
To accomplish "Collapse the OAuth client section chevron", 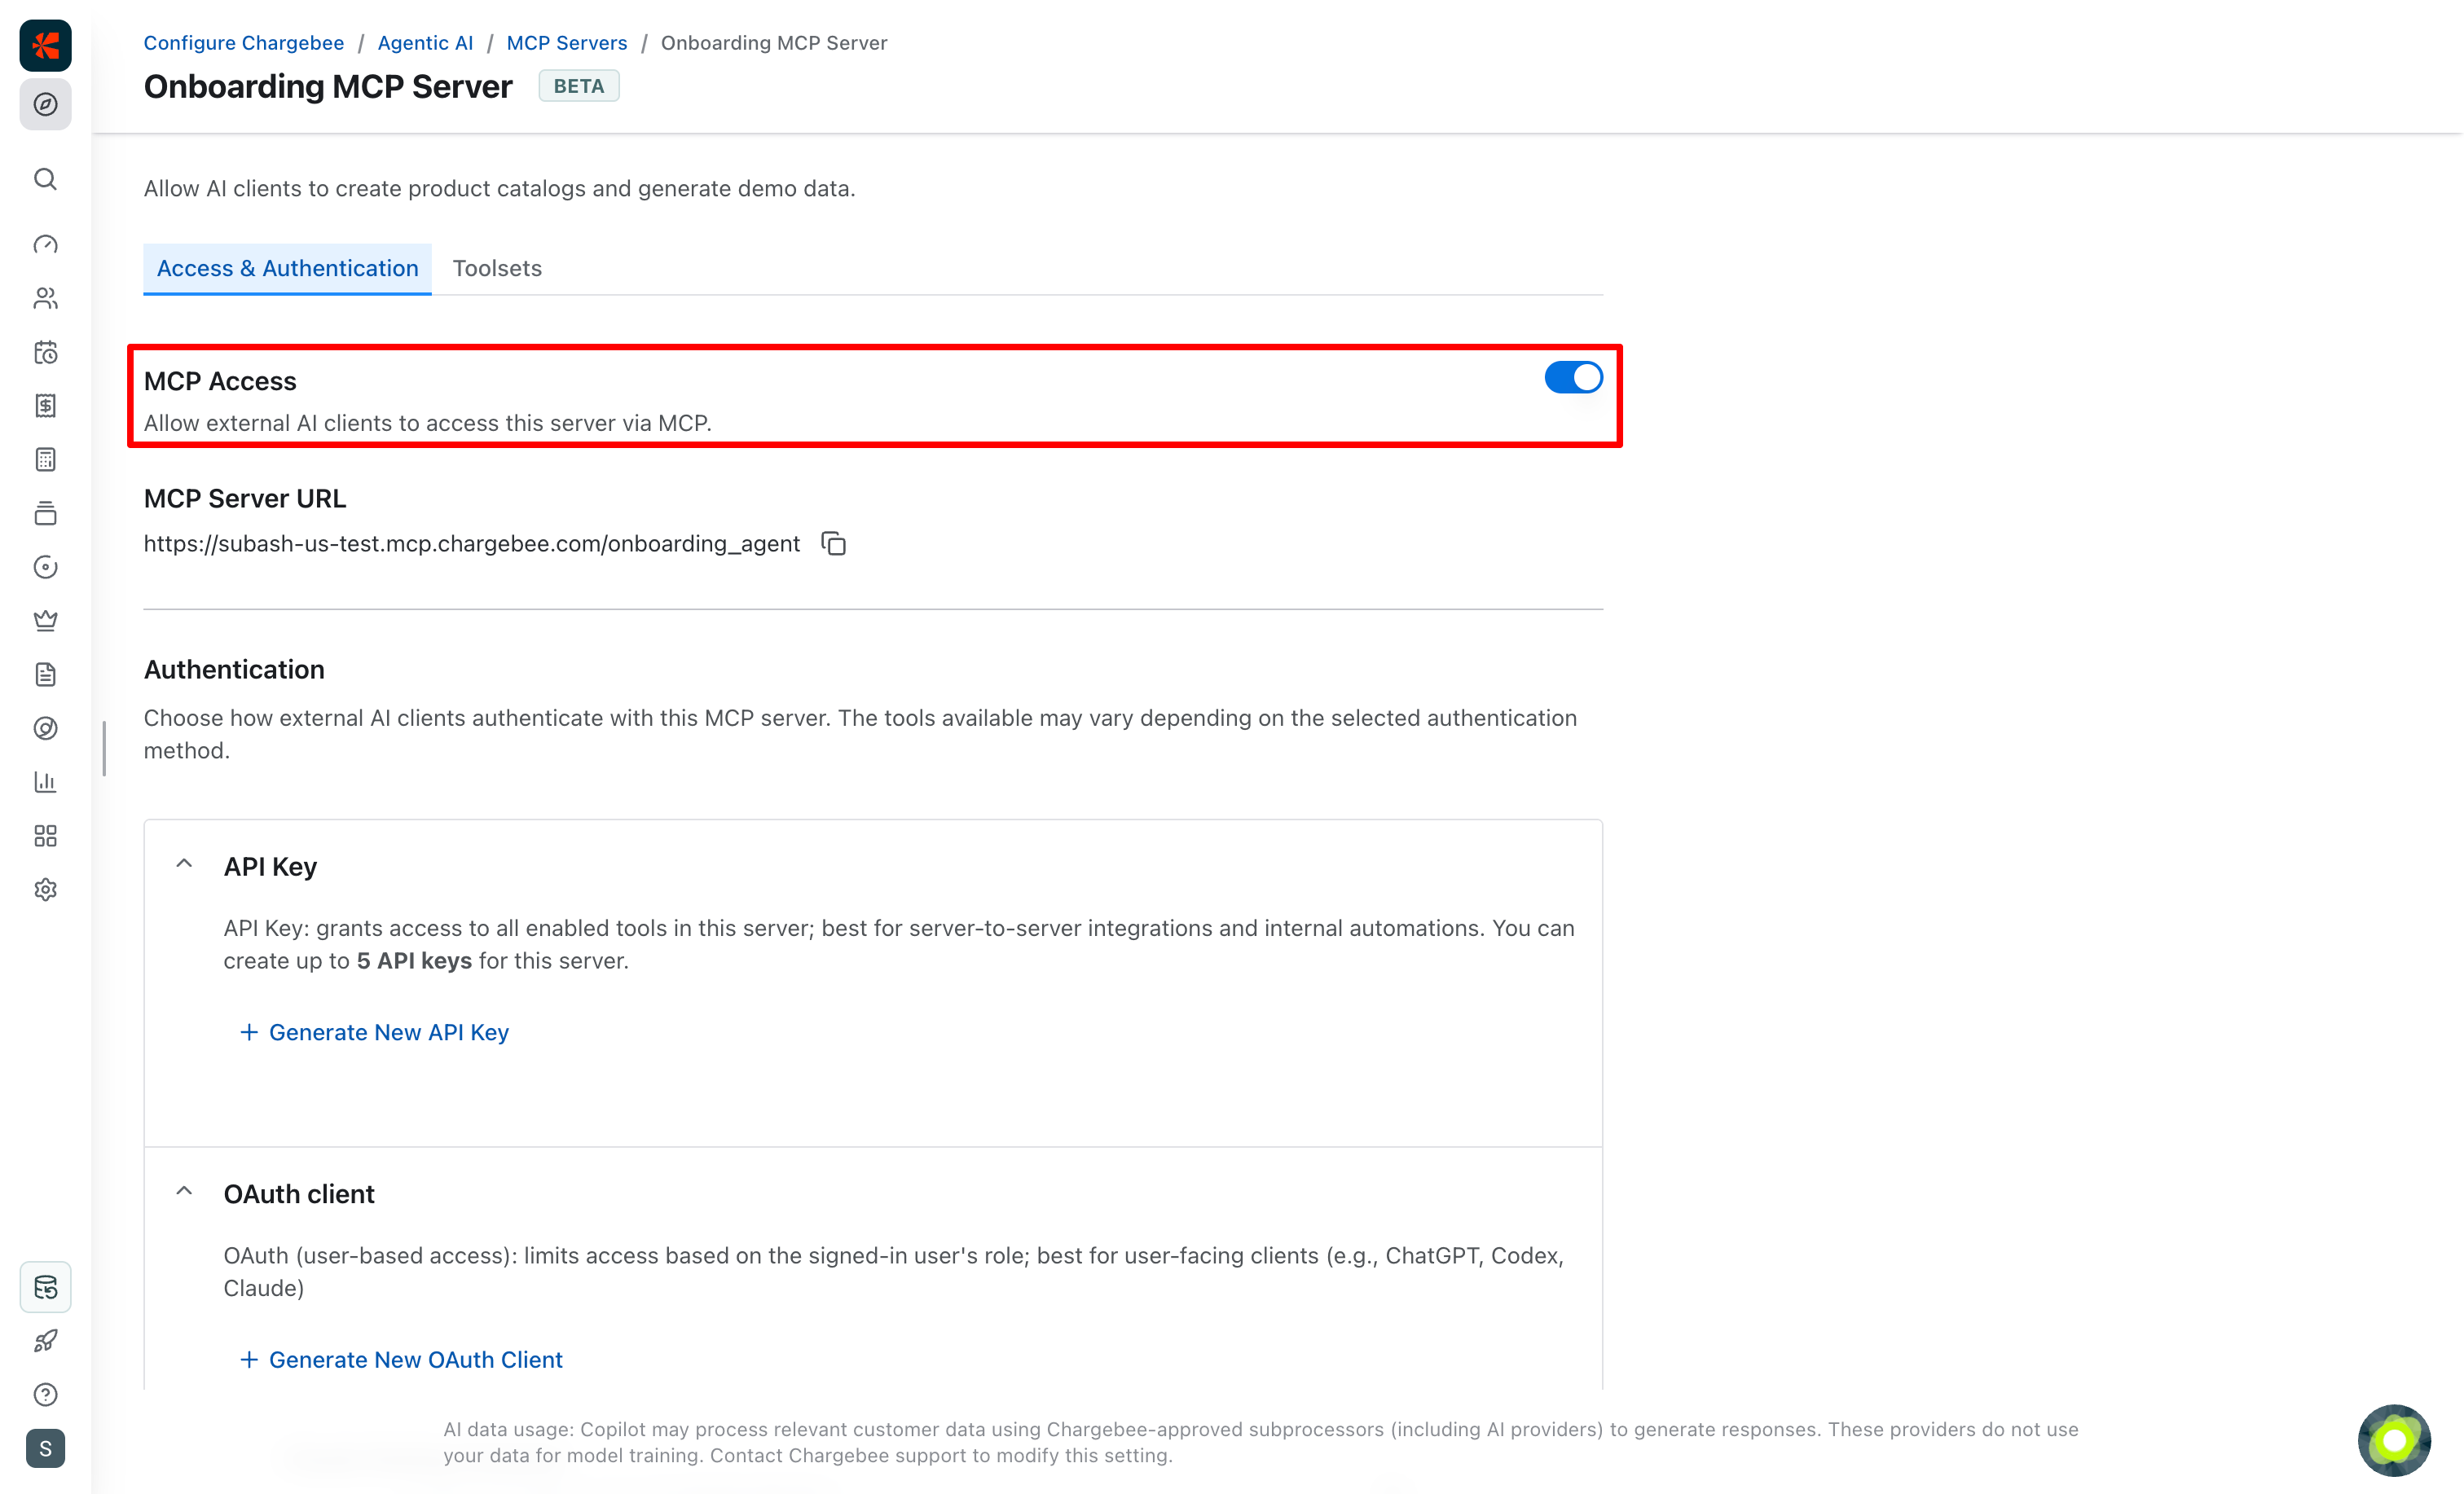I will pos(184,1191).
